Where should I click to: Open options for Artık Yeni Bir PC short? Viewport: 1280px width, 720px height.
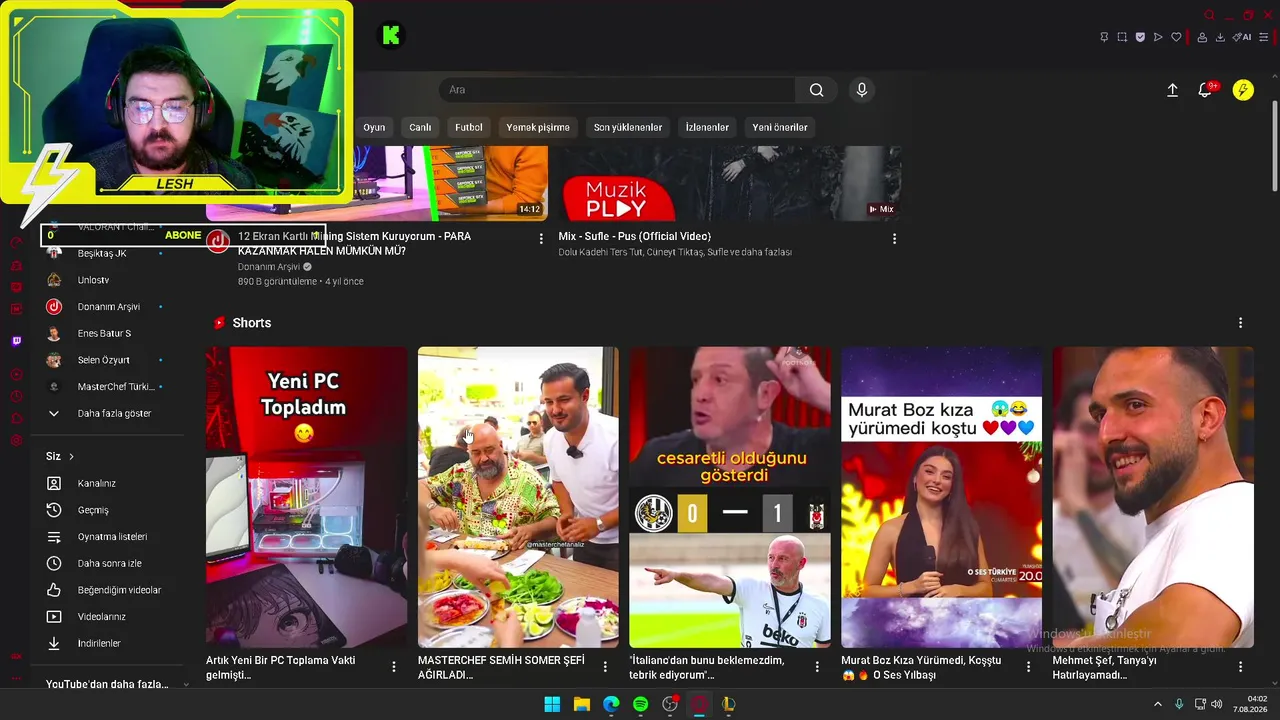pyautogui.click(x=393, y=667)
